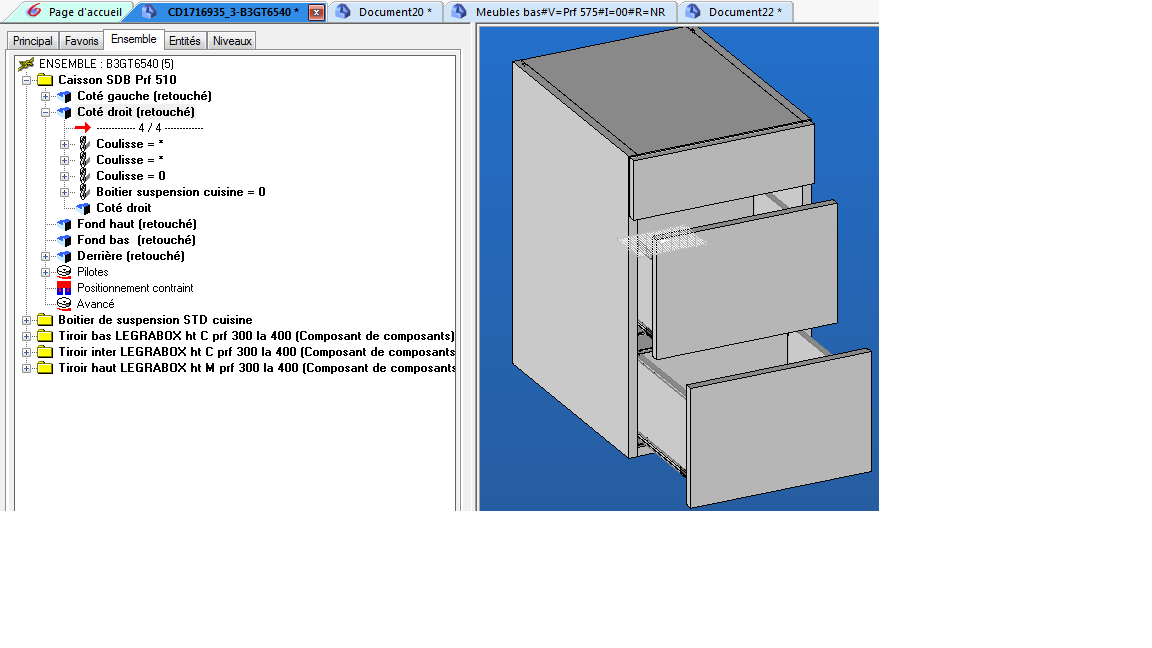The height and width of the screenshot is (648, 1152).
Task: Select the Positionnement contraint text row
Action: [135, 288]
